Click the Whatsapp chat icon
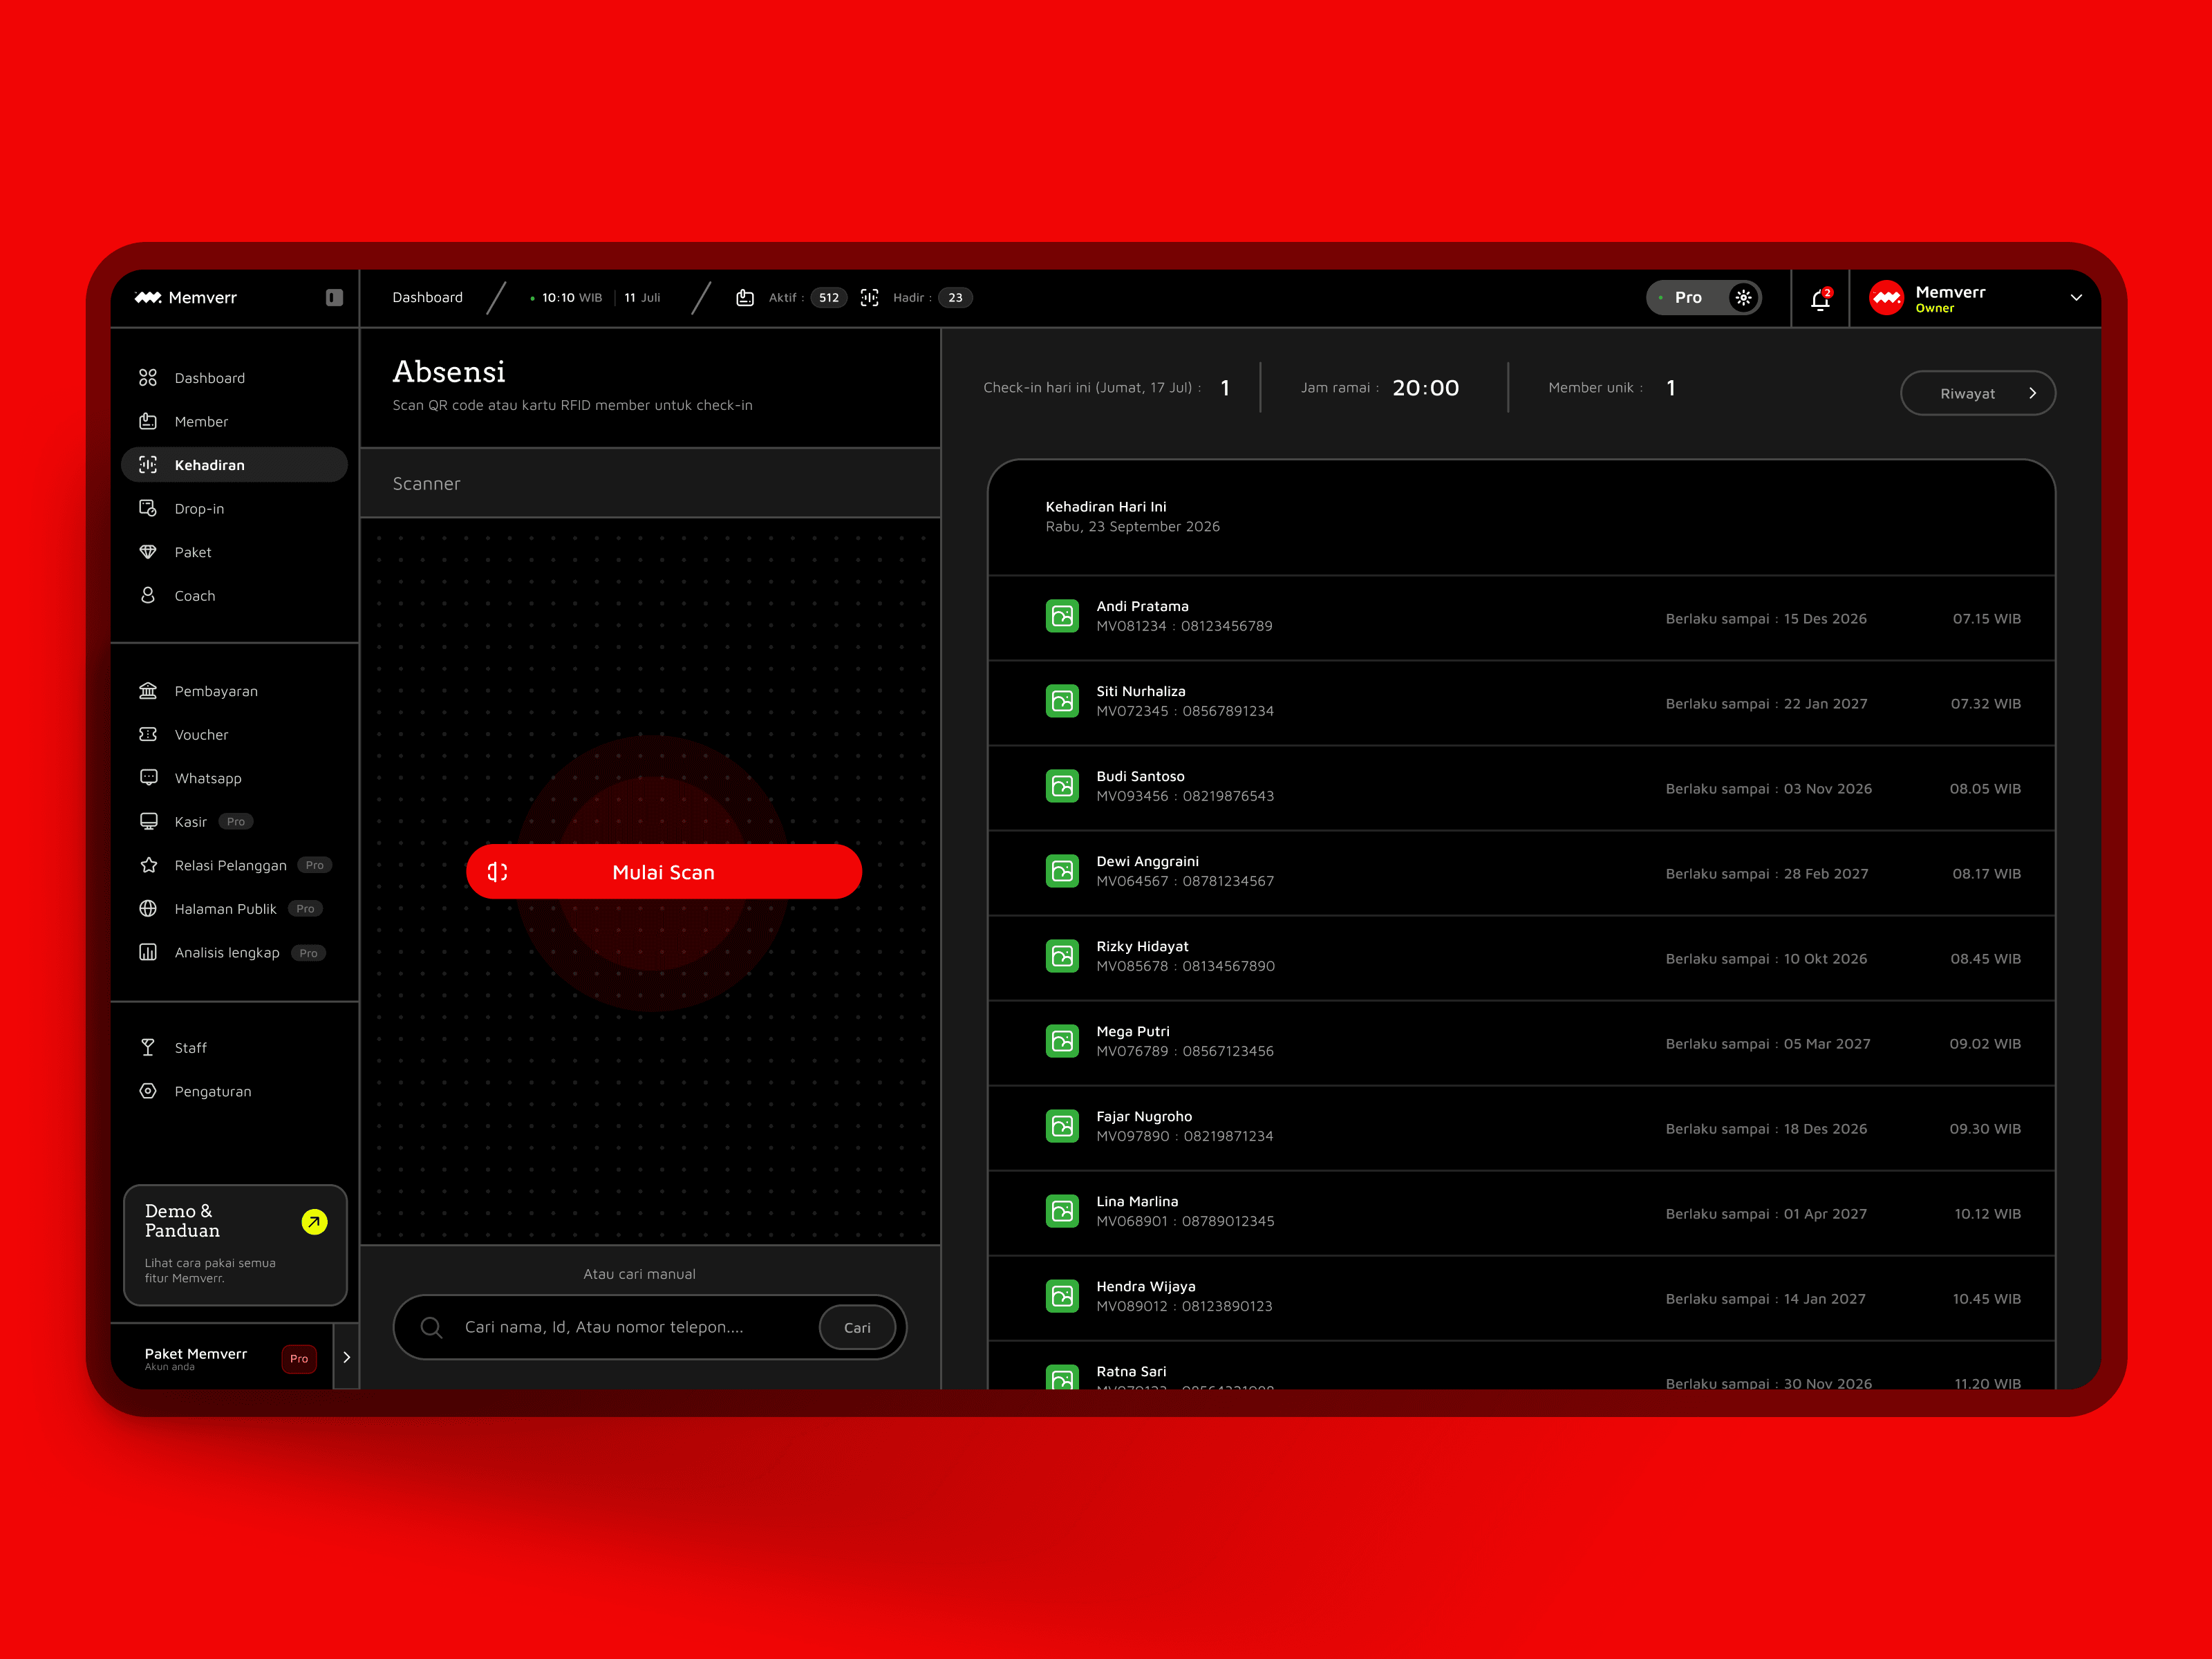The height and width of the screenshot is (1659, 2212). pos(148,777)
